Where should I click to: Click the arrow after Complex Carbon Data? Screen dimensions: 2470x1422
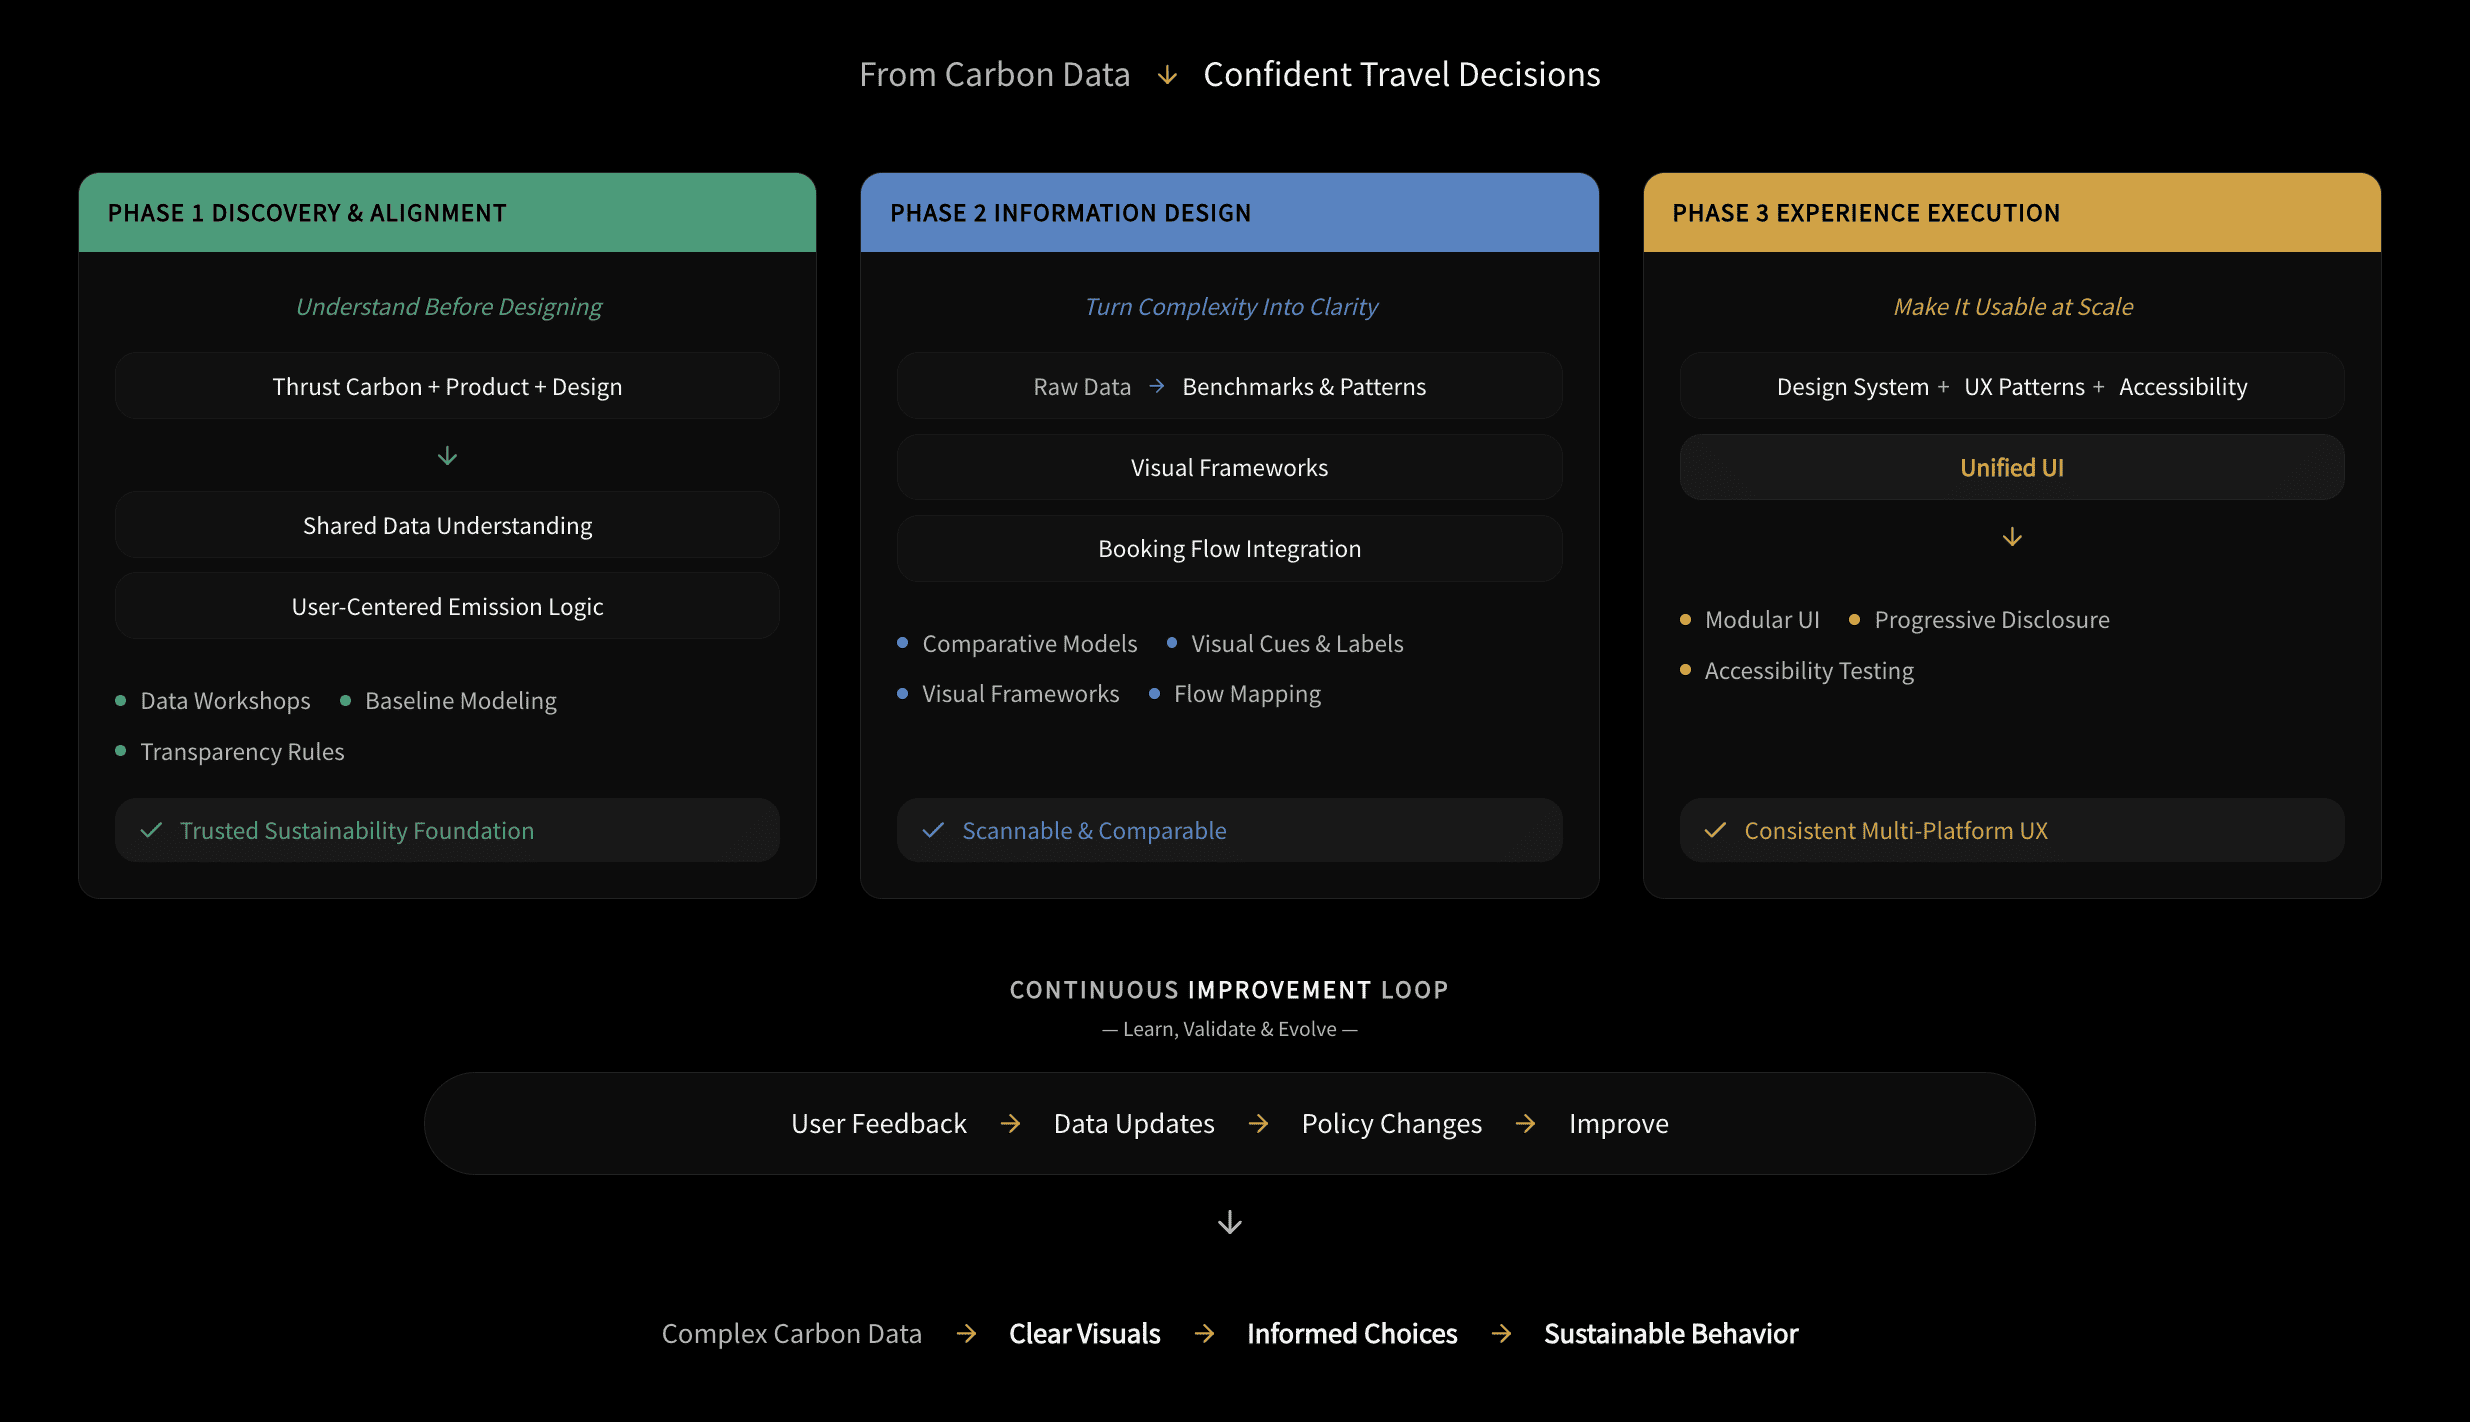click(965, 1334)
